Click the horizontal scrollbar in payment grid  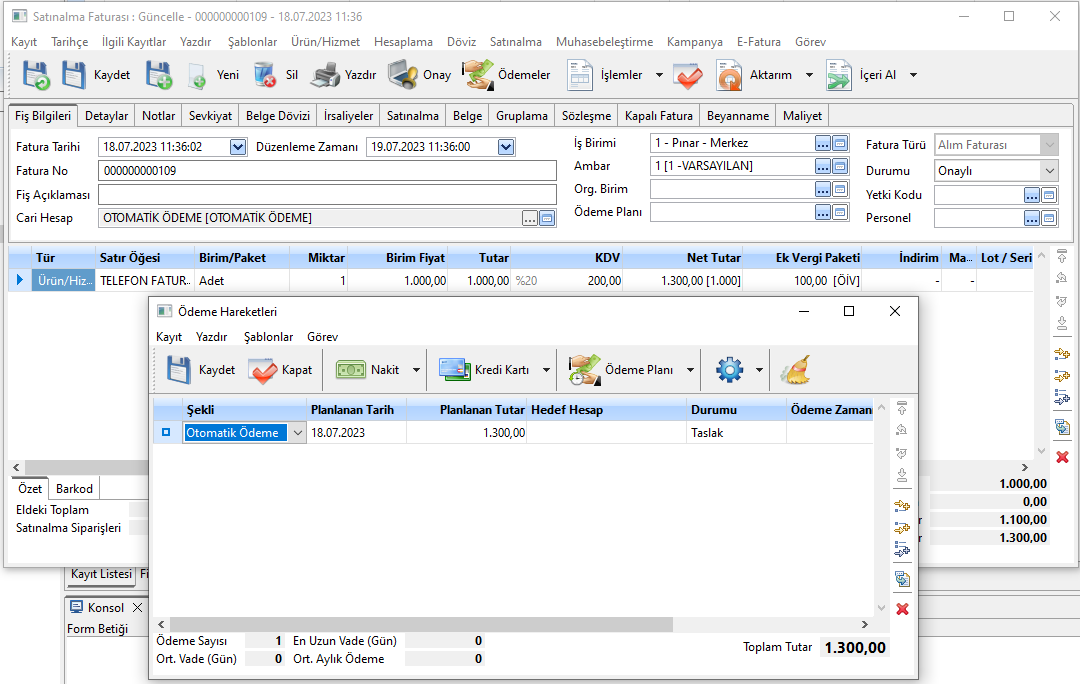pos(420,624)
